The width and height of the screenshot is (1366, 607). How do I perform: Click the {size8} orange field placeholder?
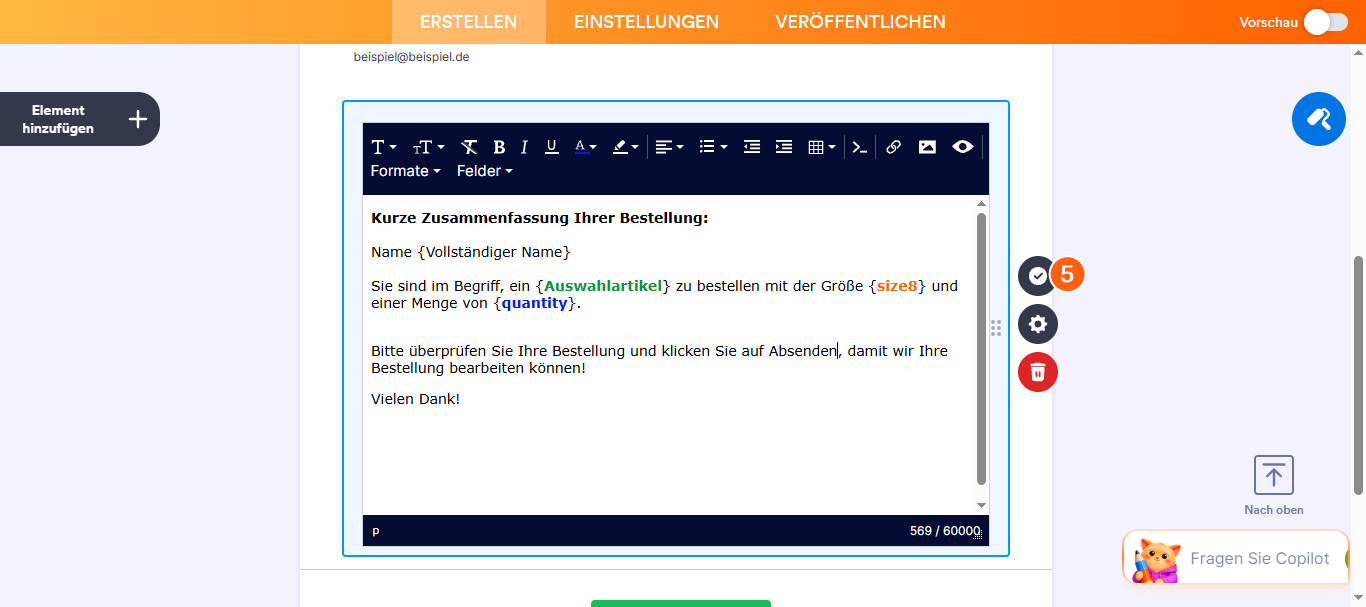point(897,286)
